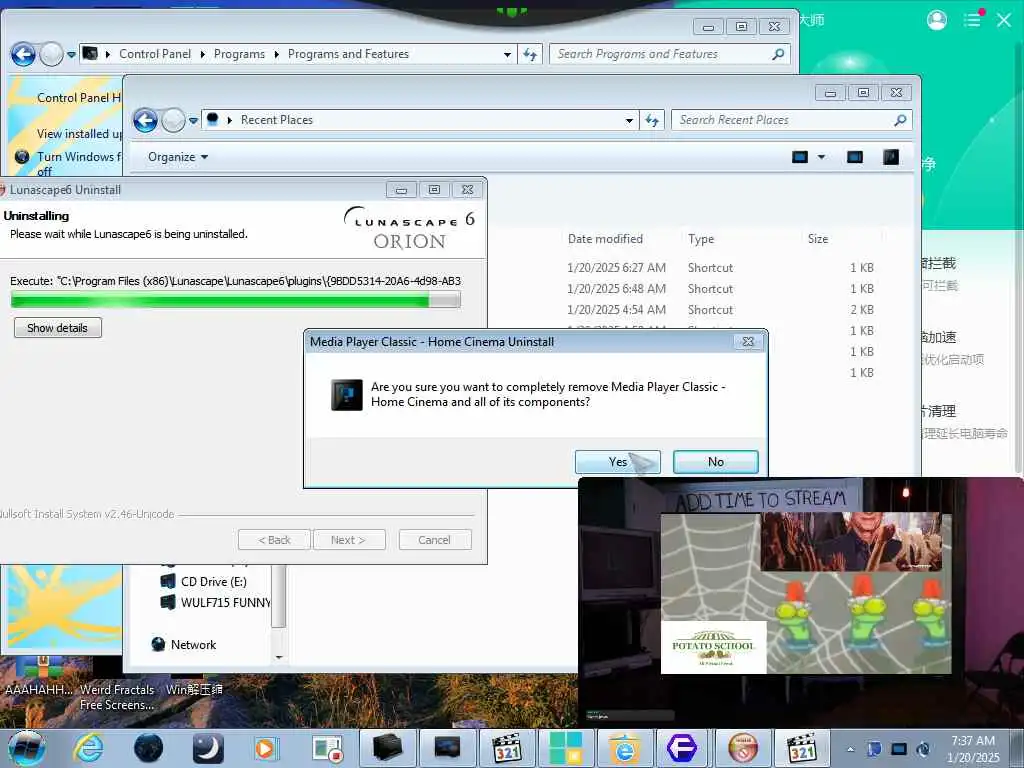Open Weird Fractals Free Screens desktop icon
1024x768 pixels.
[x=118, y=697]
